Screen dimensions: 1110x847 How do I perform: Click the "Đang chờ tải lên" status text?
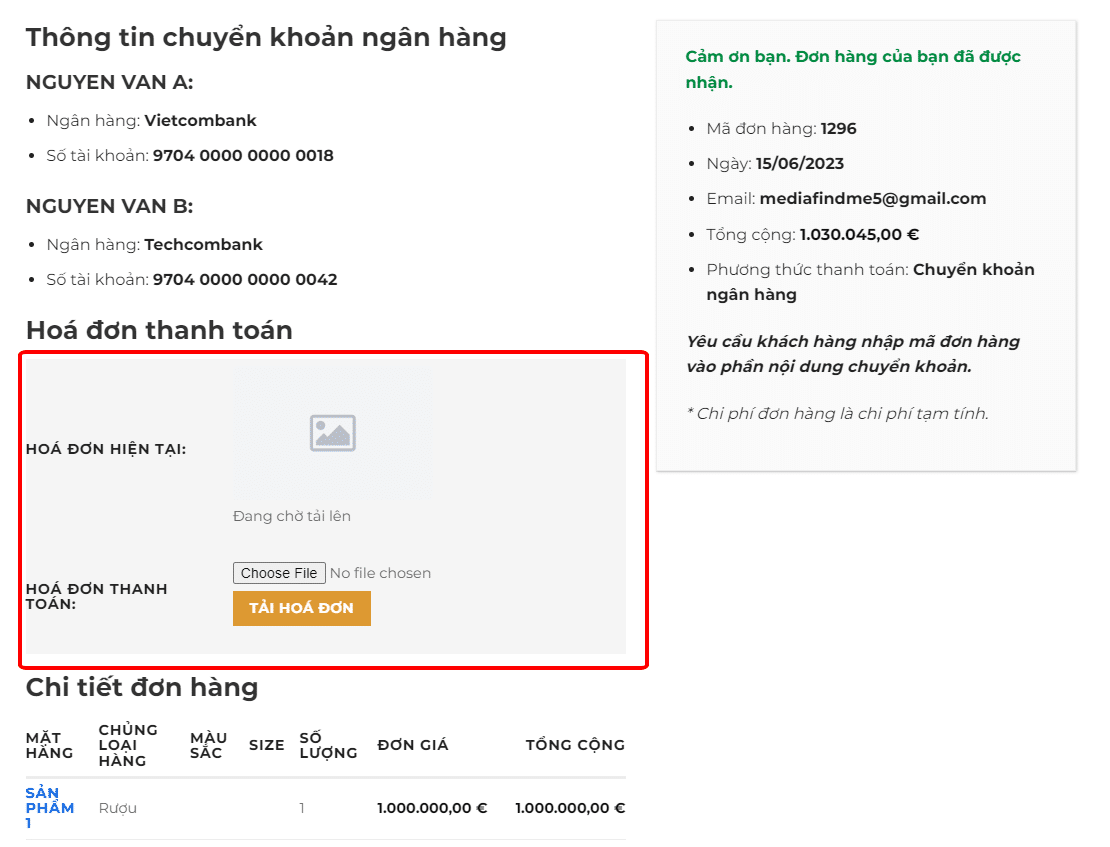coord(292,516)
